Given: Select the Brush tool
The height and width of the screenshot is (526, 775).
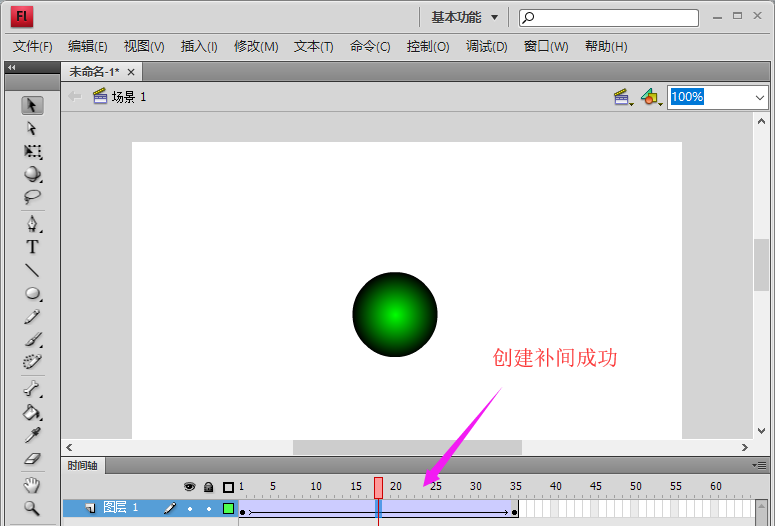Looking at the screenshot, I should coord(33,339).
